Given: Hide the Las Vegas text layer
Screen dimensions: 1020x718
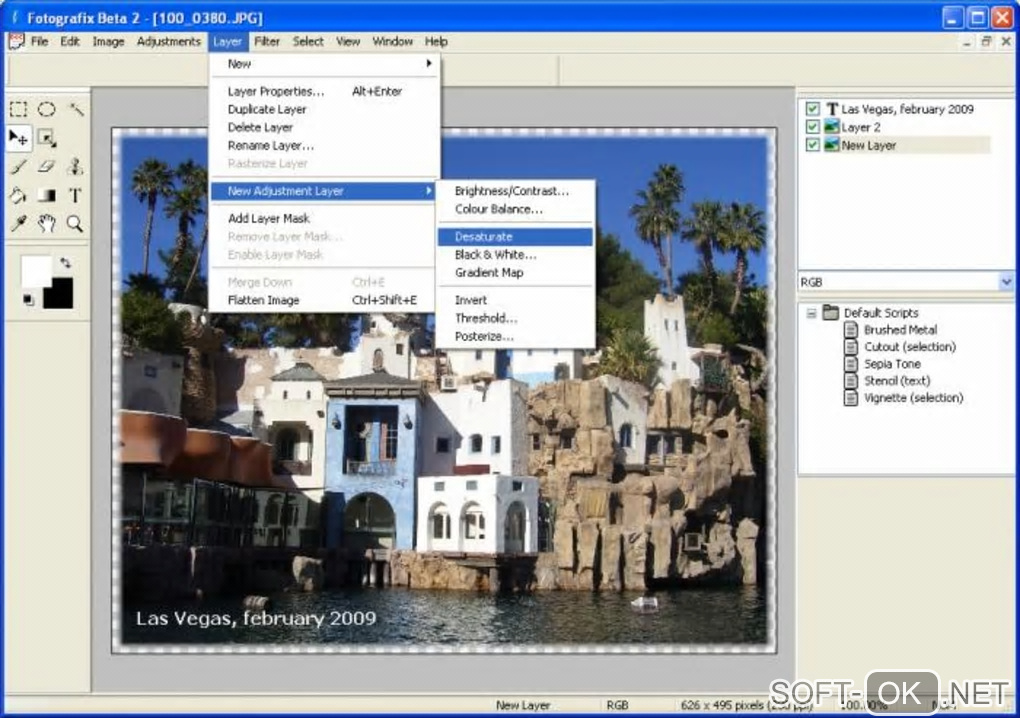Looking at the screenshot, I should tap(812, 109).
